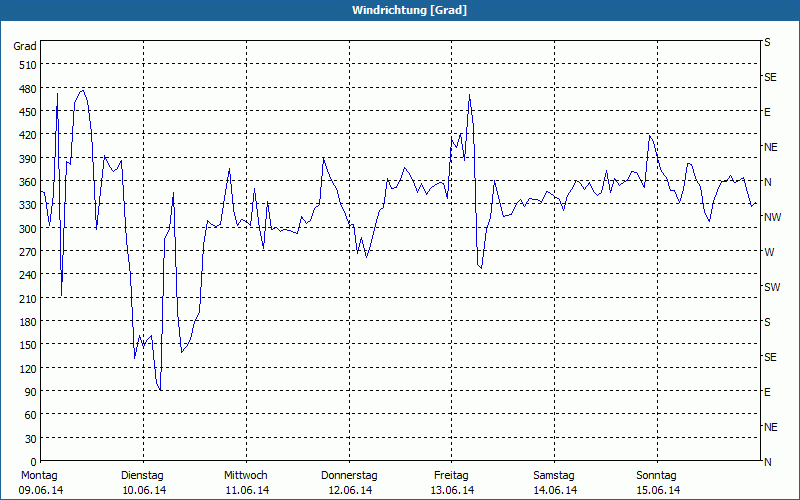Screen dimensions: 800x500
Task: Click the 180 degree axis label
Action: pyautogui.click(x=29, y=322)
